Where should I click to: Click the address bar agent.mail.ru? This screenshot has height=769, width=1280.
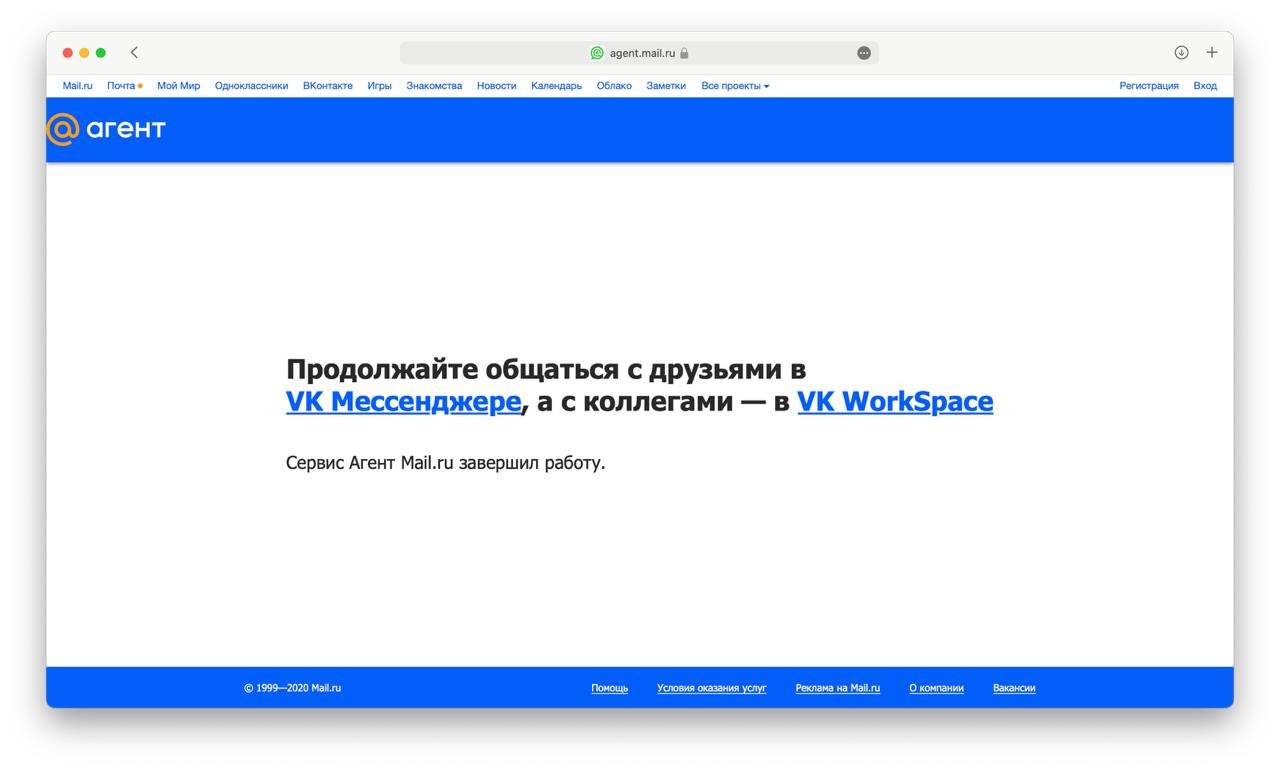(639, 53)
